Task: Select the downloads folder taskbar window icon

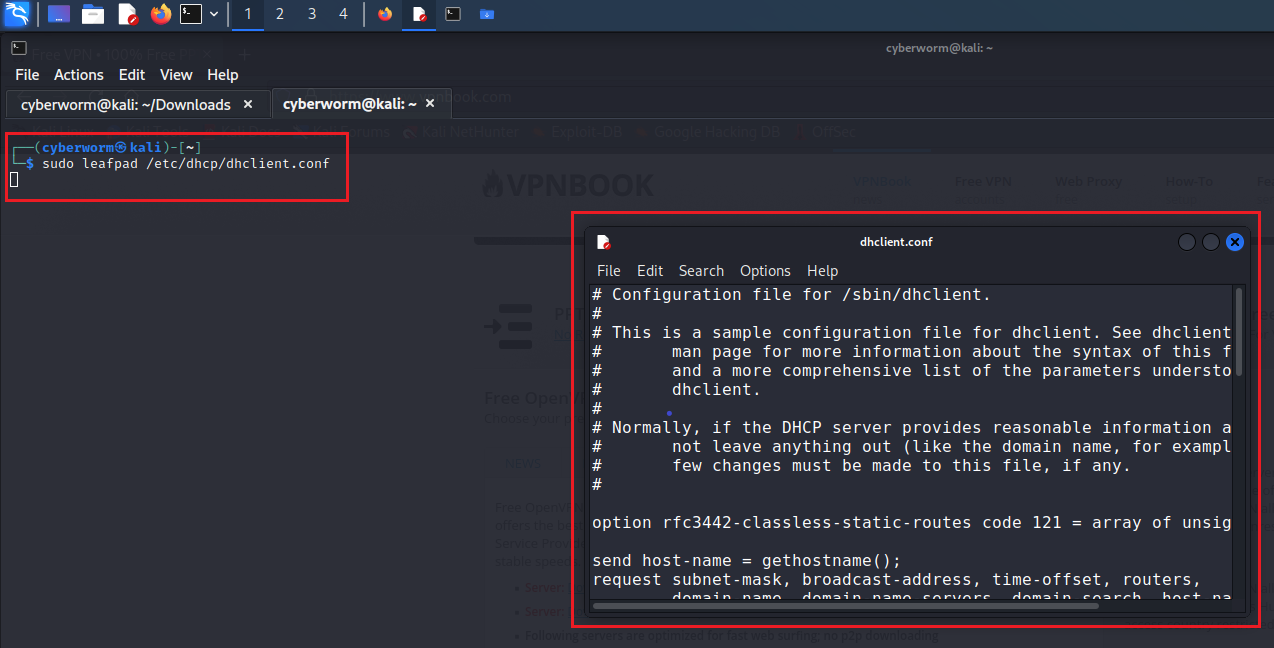Action: [487, 14]
